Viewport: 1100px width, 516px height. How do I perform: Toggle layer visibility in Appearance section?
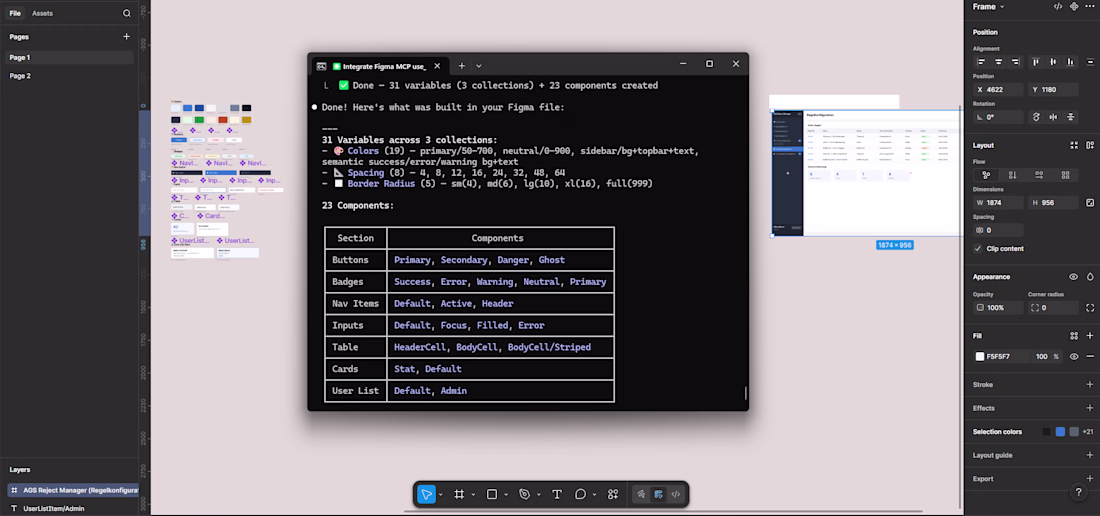[x=1073, y=277]
